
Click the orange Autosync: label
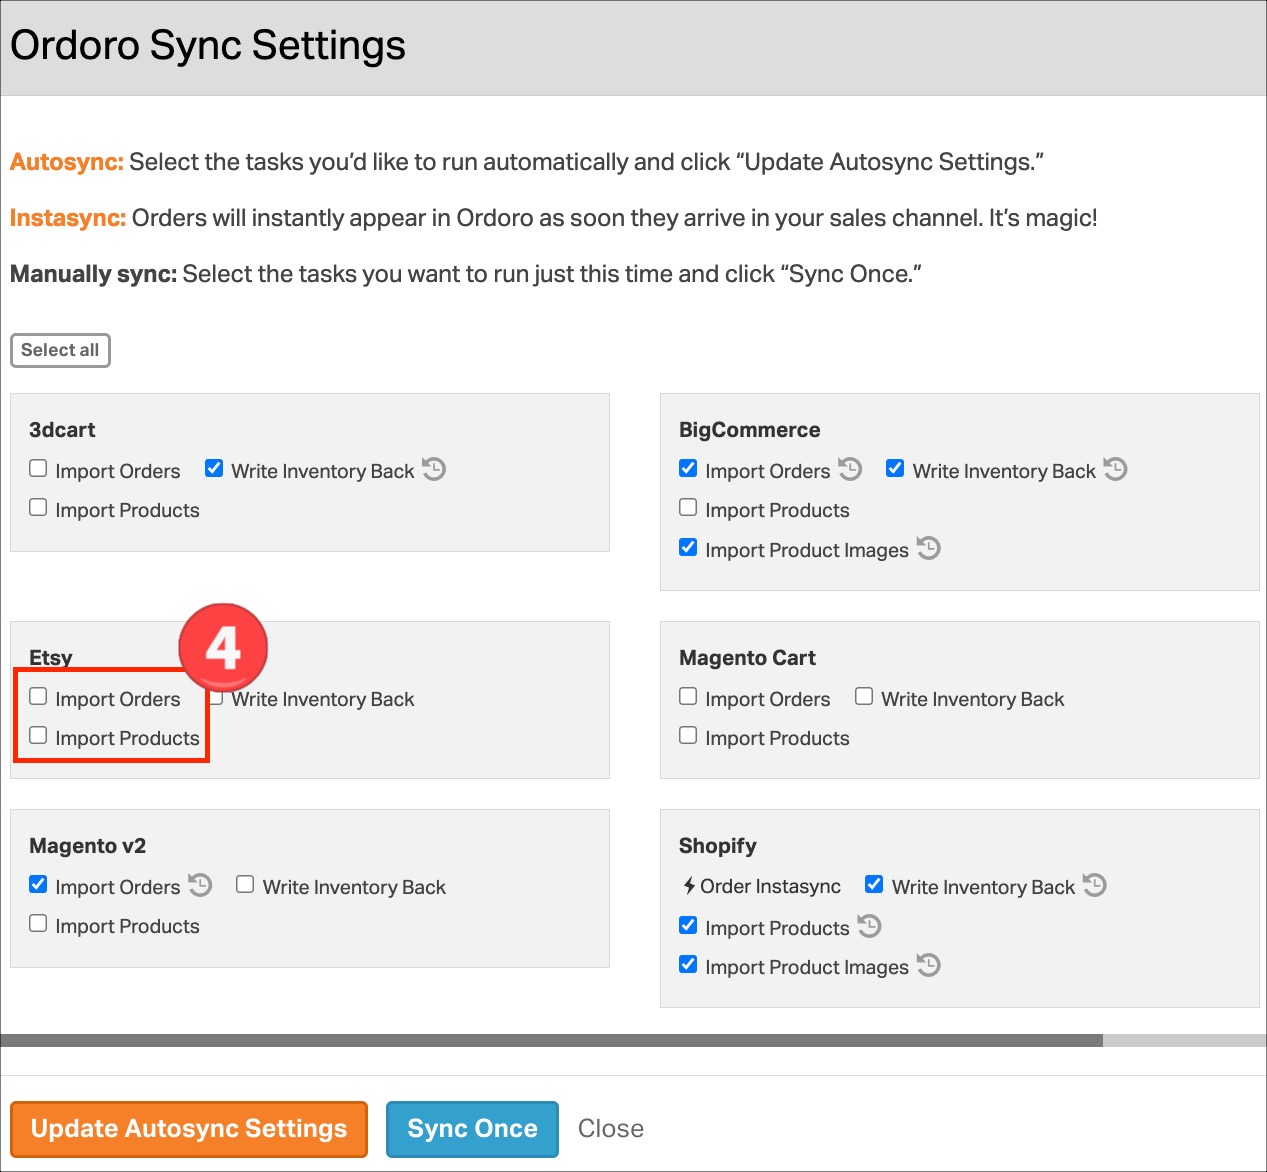(x=66, y=162)
